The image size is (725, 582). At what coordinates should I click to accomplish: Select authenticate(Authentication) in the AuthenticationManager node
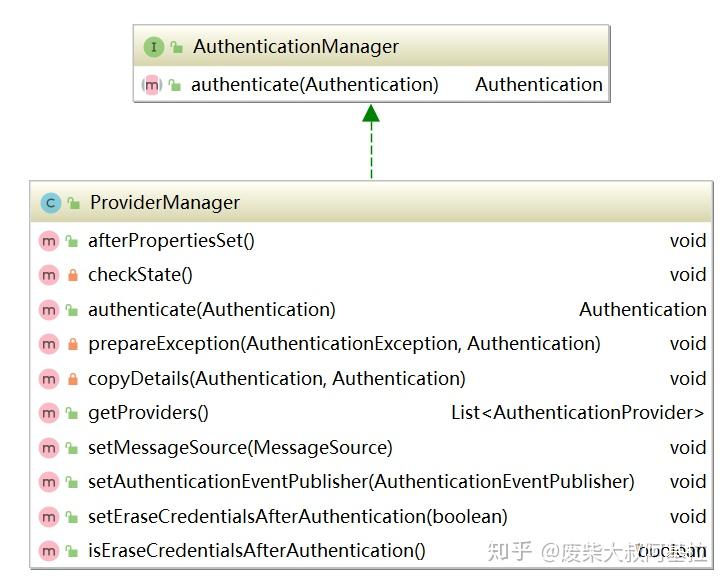(315, 85)
